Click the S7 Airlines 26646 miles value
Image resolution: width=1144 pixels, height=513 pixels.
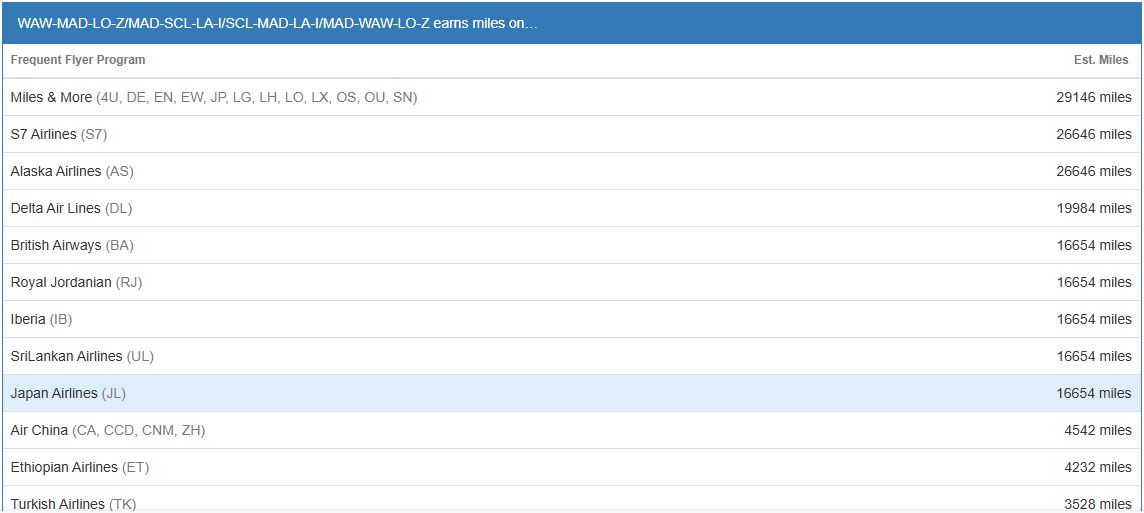[x=1094, y=134]
